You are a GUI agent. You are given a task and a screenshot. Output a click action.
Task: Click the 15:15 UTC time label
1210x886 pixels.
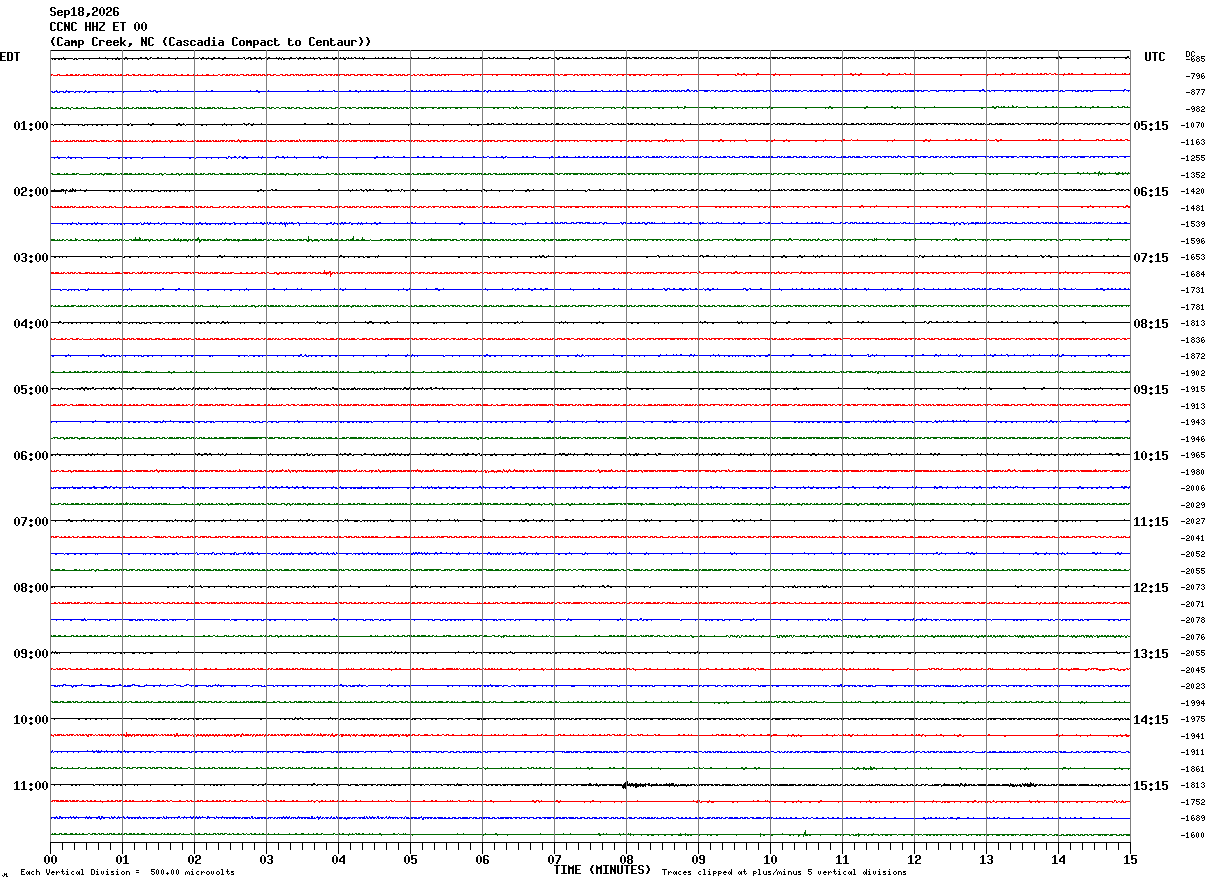(x=1151, y=785)
